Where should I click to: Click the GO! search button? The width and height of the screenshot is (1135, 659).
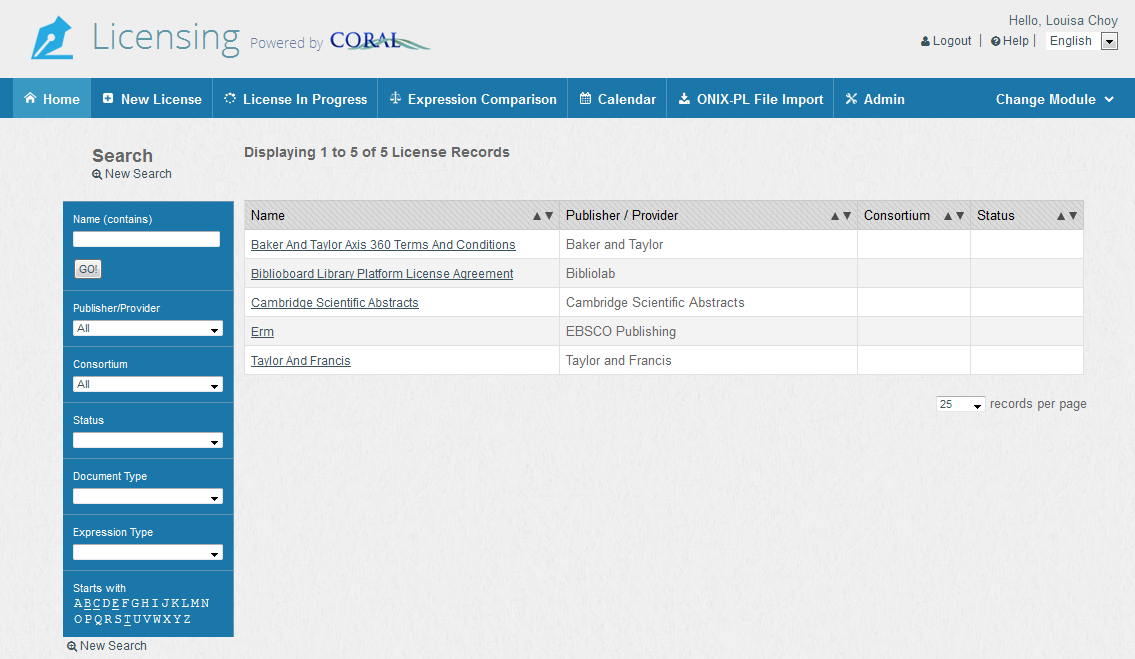coord(88,269)
